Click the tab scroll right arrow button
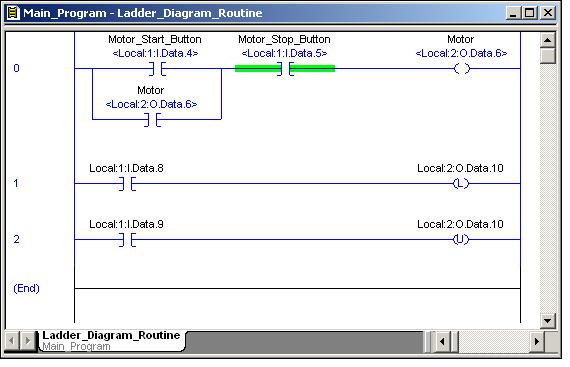Image resolution: width=570 pixels, height=367 pixels. click(28, 341)
